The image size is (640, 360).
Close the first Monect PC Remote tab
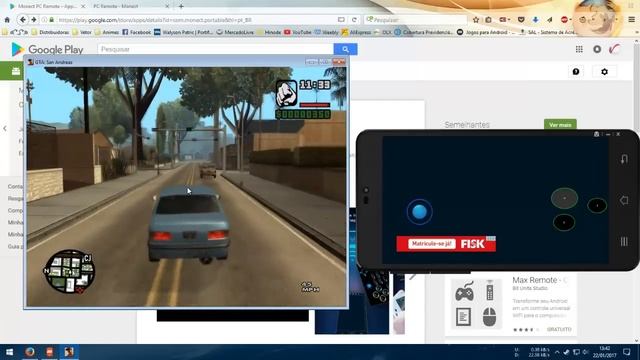coord(83,6)
